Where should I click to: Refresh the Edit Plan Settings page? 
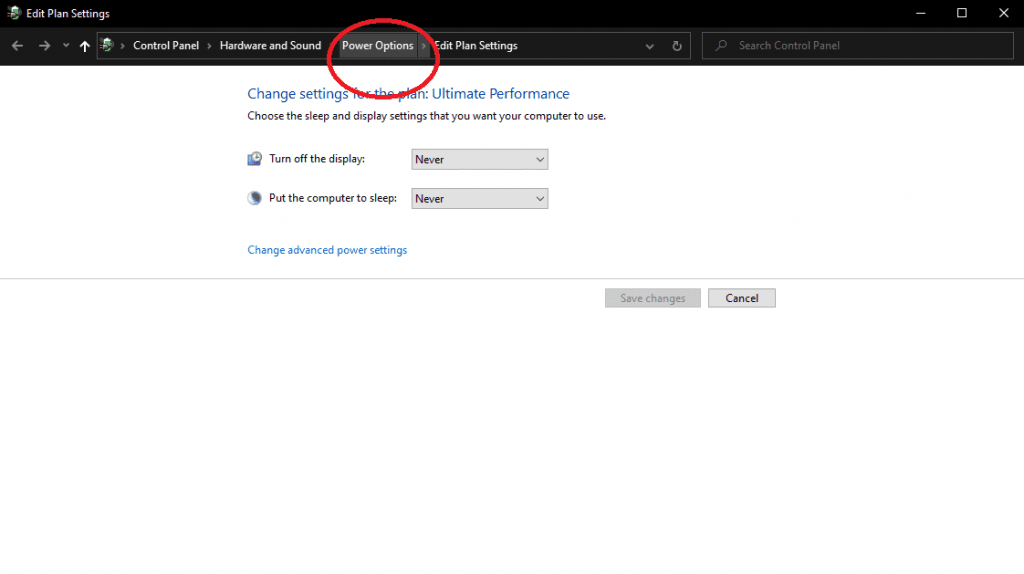coord(677,46)
